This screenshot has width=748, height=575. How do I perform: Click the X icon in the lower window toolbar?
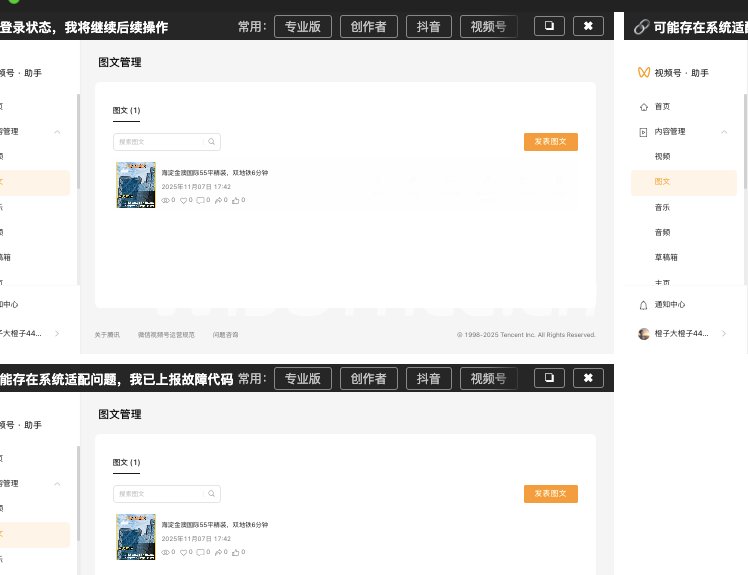tap(588, 378)
